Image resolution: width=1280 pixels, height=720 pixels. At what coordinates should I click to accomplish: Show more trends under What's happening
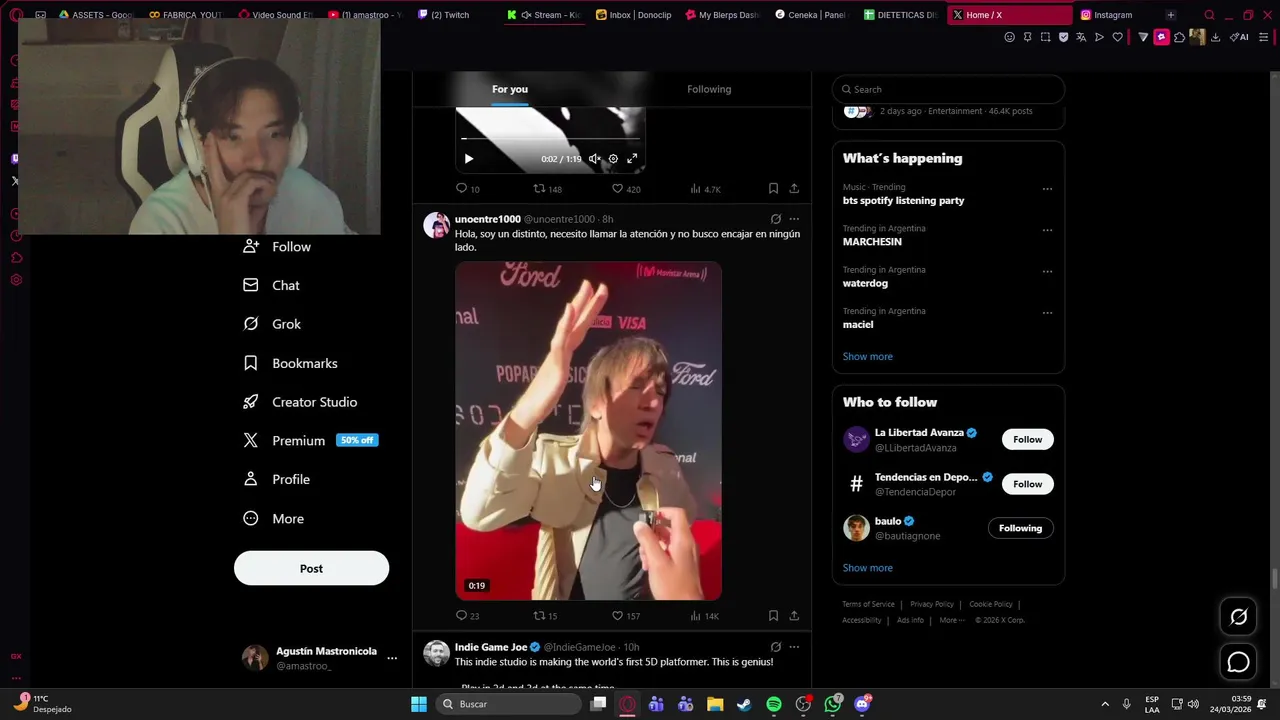coord(867,356)
